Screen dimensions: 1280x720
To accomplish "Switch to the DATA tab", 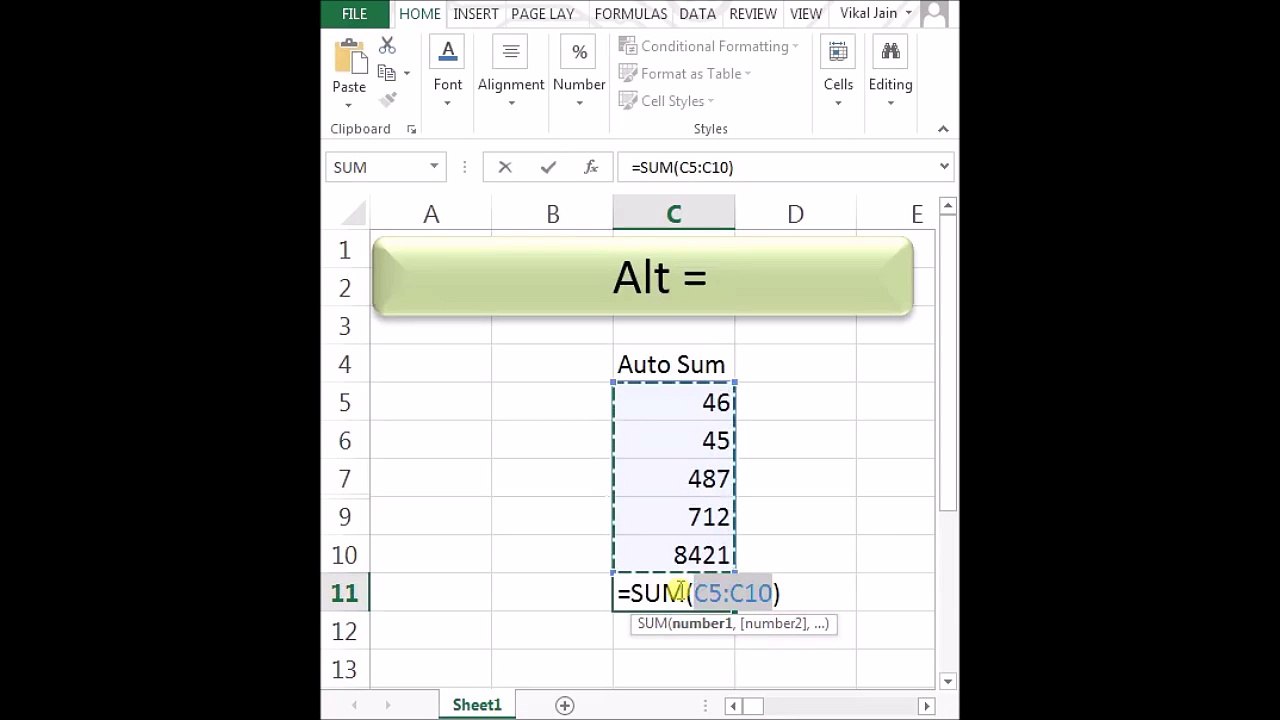I will (x=697, y=14).
